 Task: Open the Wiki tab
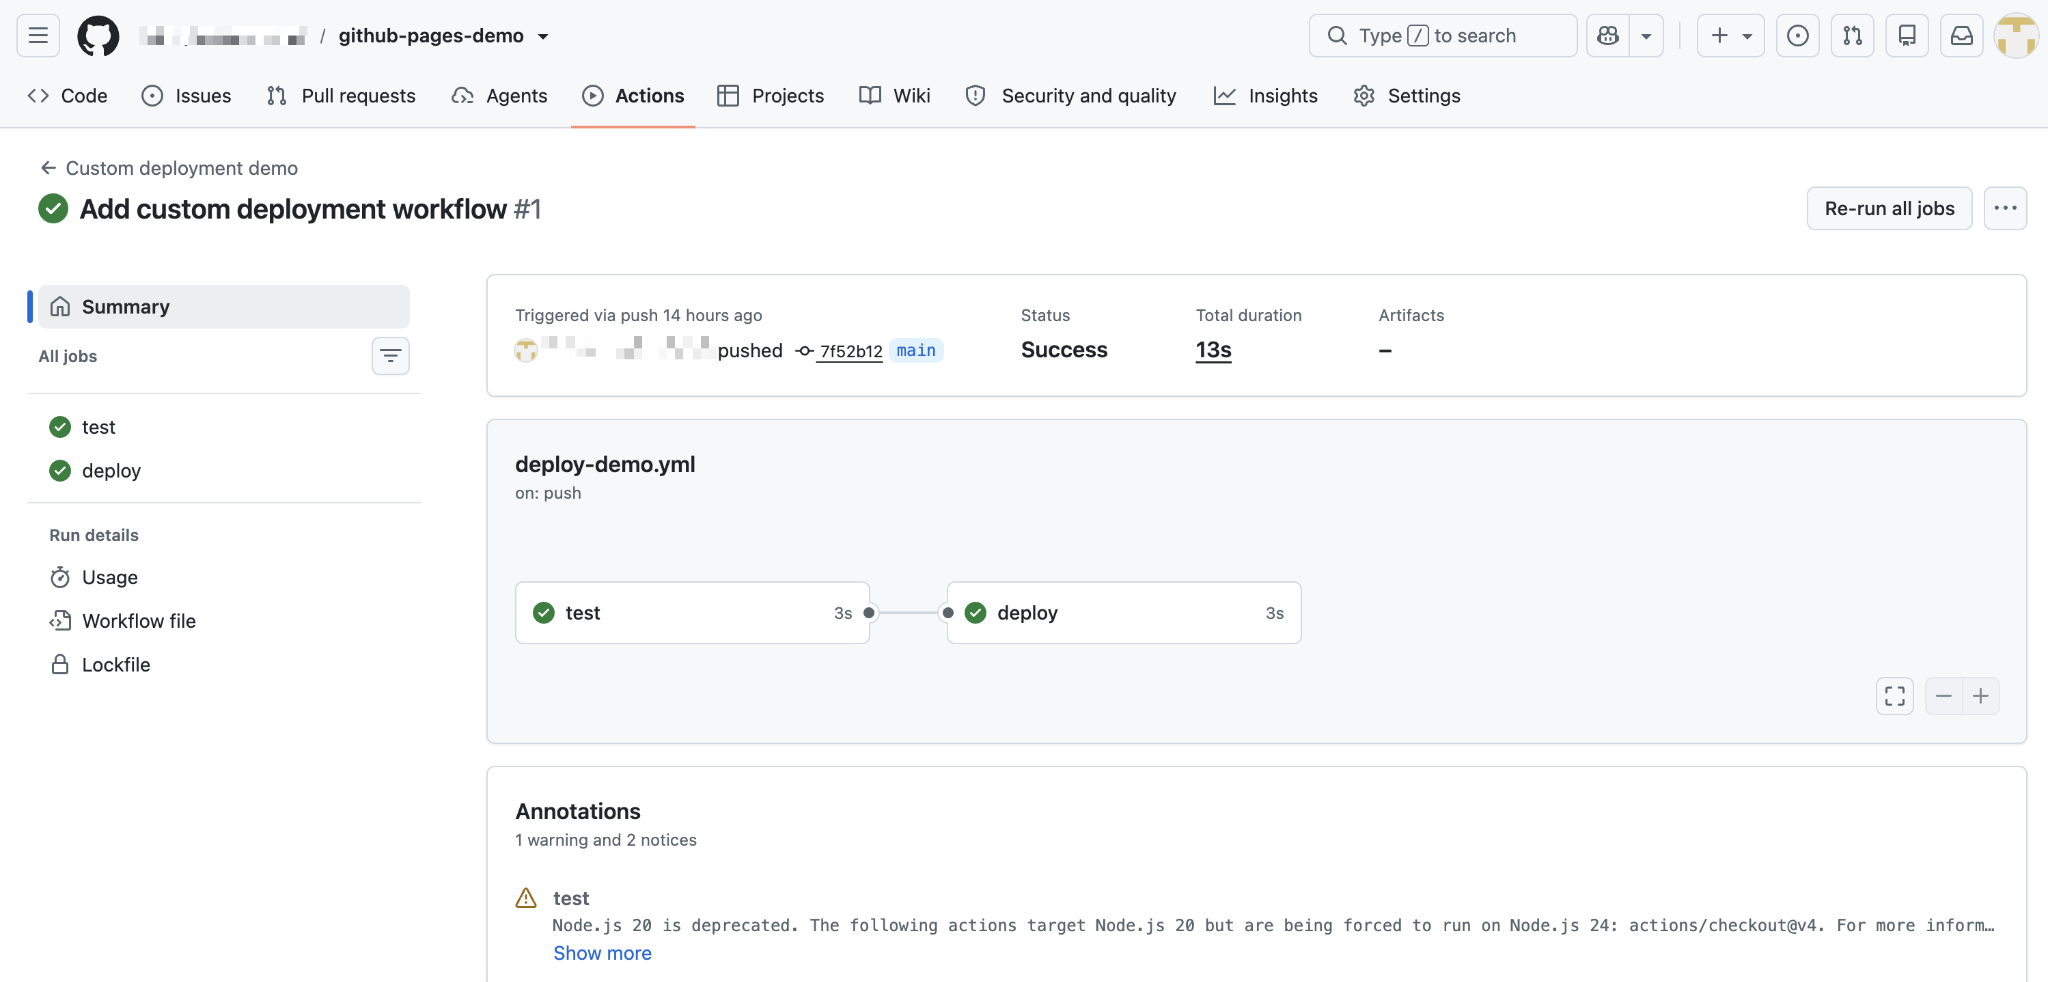[x=895, y=96]
